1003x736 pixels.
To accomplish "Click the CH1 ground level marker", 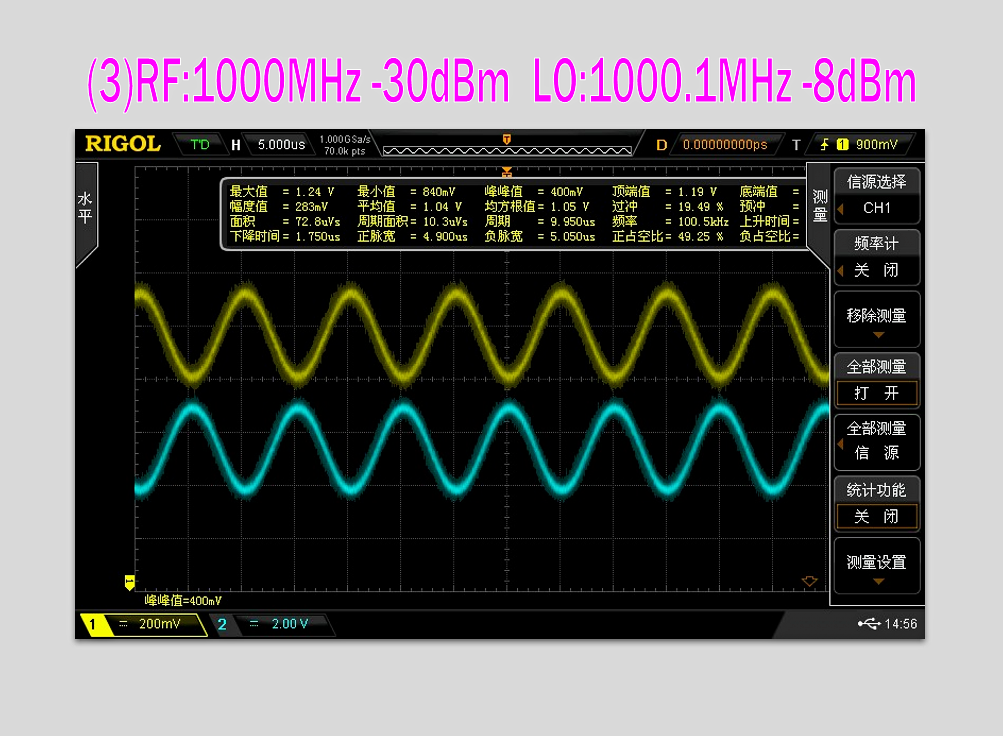I will [x=129, y=581].
